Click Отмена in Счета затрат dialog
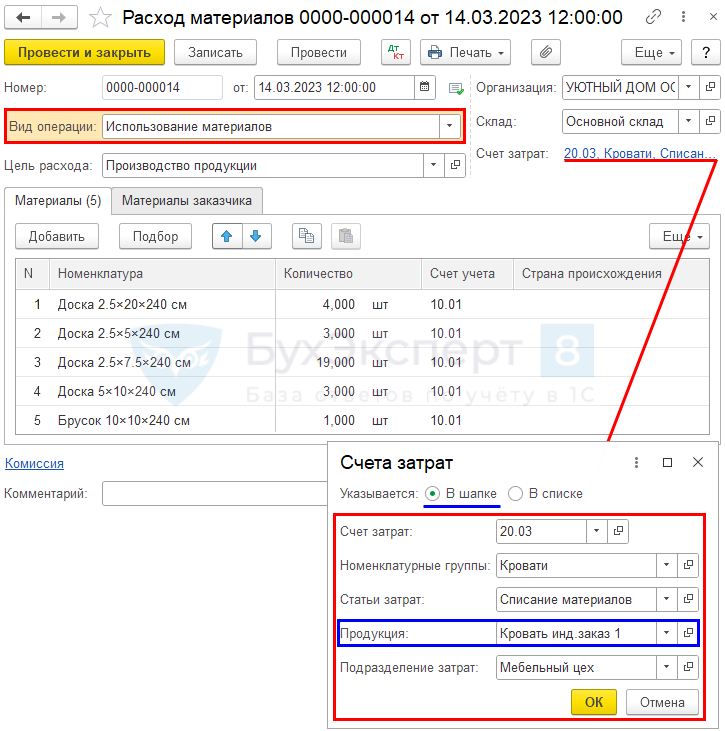This screenshot has width=725, height=731. pyautogui.click(x=662, y=702)
